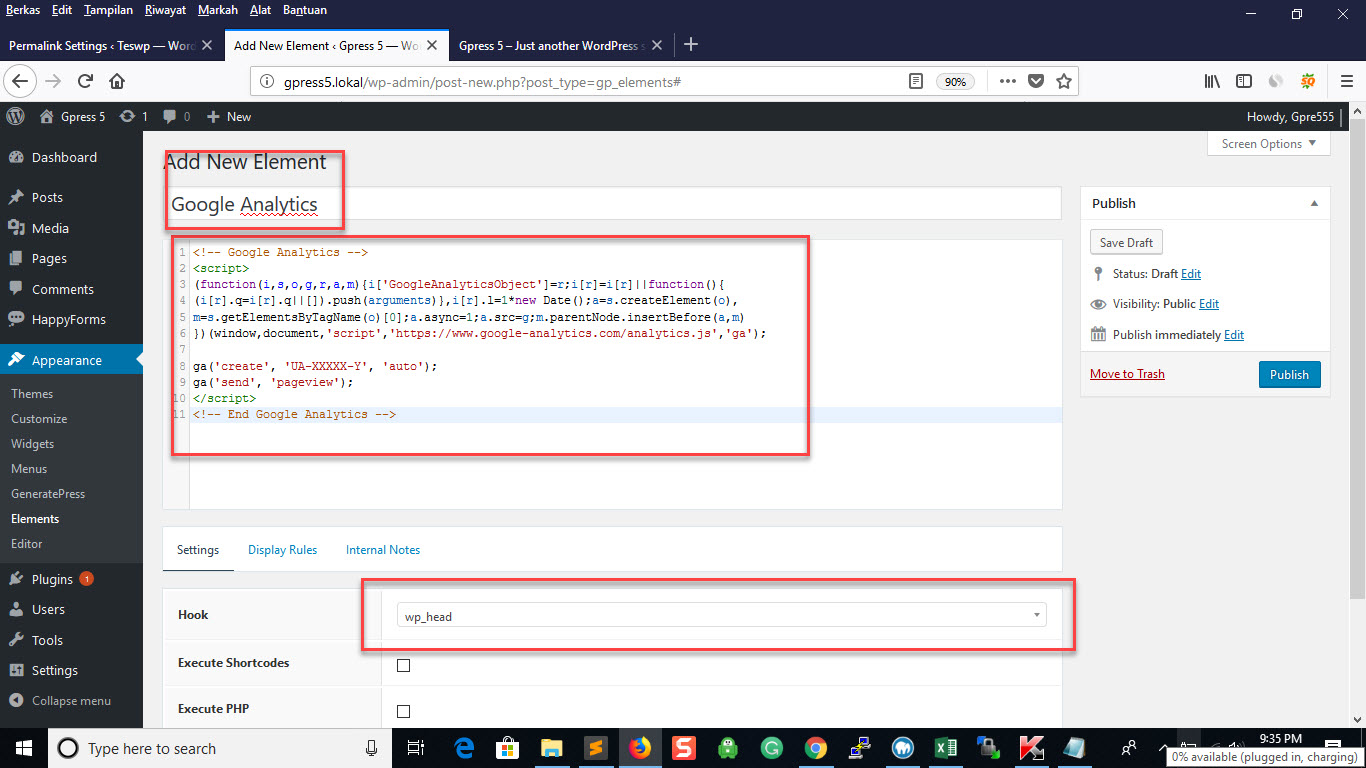Enable the Execute PHP checkbox
Image resolution: width=1366 pixels, height=768 pixels.
coord(404,711)
